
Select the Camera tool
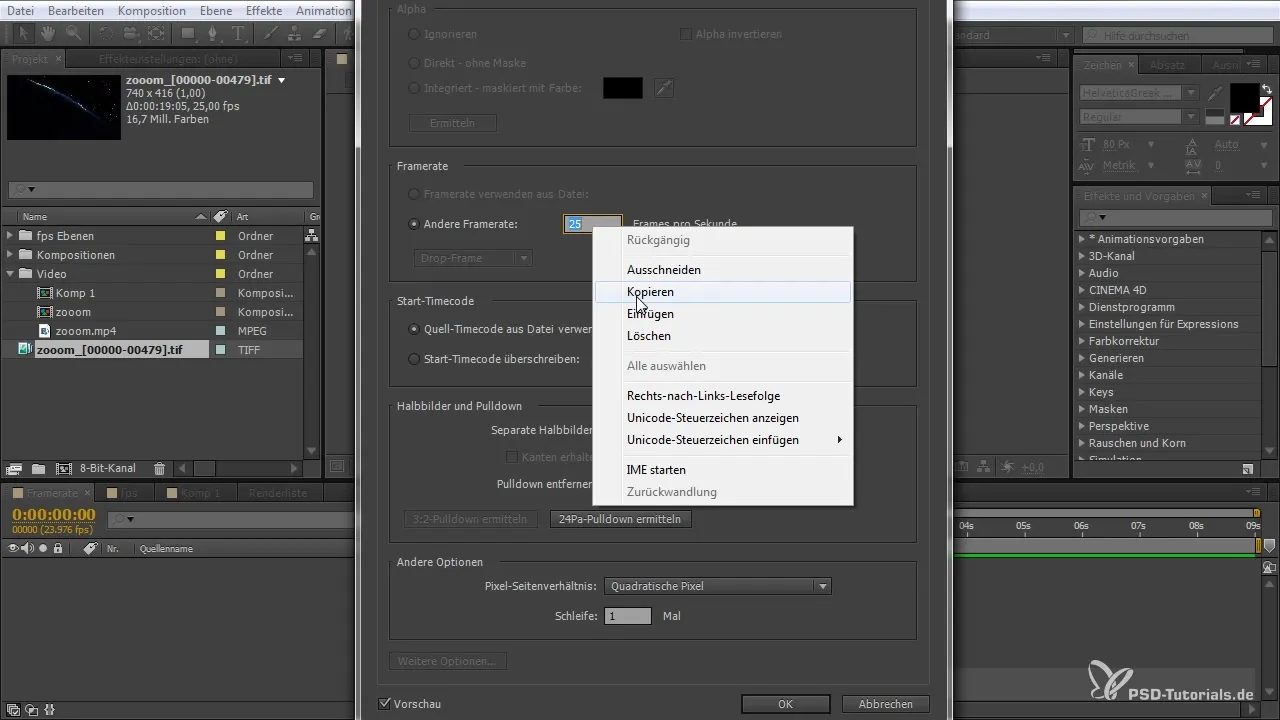pos(131,33)
